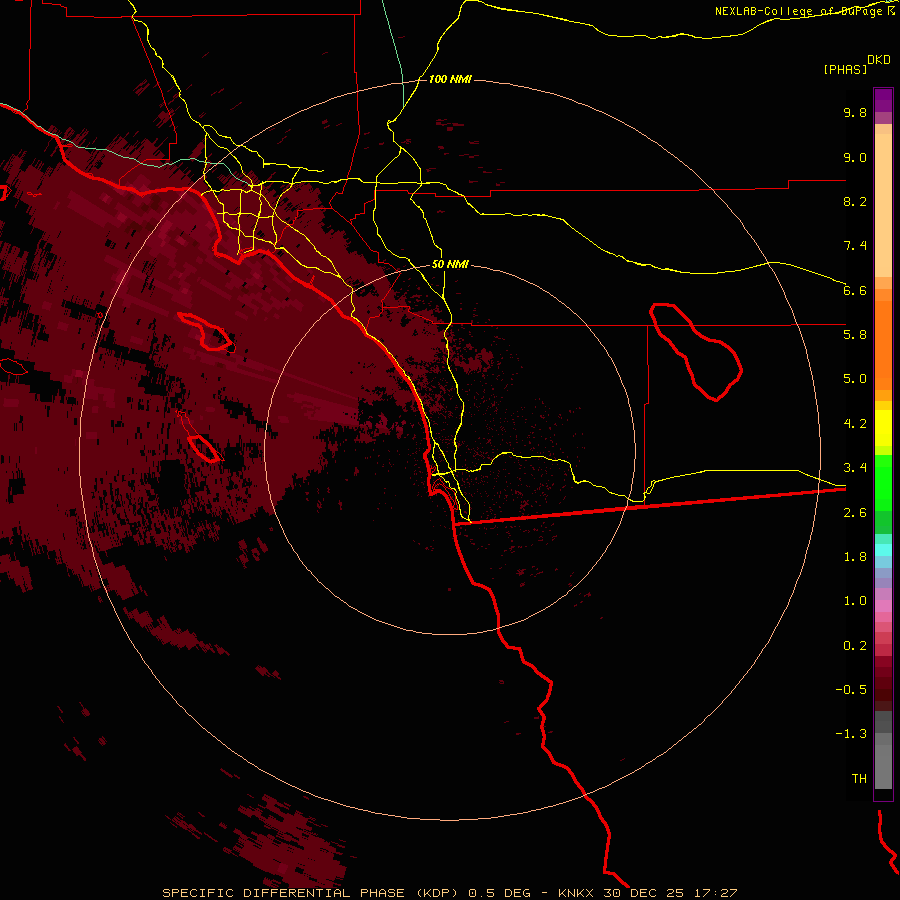Click the DKD units label above color bar
The image size is (900, 900).
click(879, 60)
